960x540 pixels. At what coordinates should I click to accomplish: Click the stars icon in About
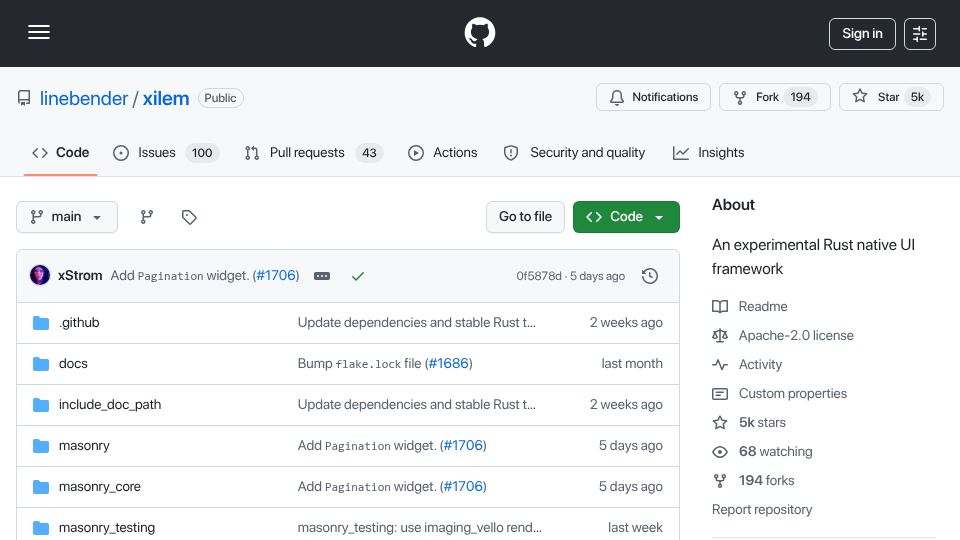point(720,422)
